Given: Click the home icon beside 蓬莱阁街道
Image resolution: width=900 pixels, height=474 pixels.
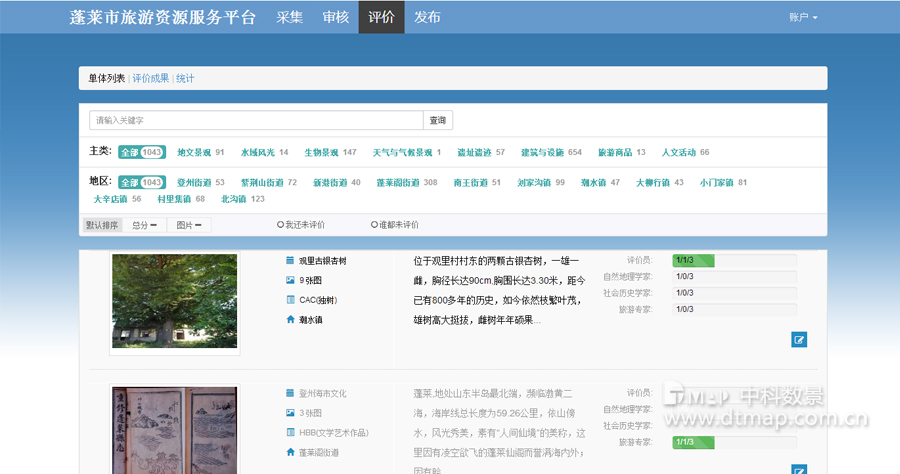Looking at the screenshot, I should click(290, 452).
